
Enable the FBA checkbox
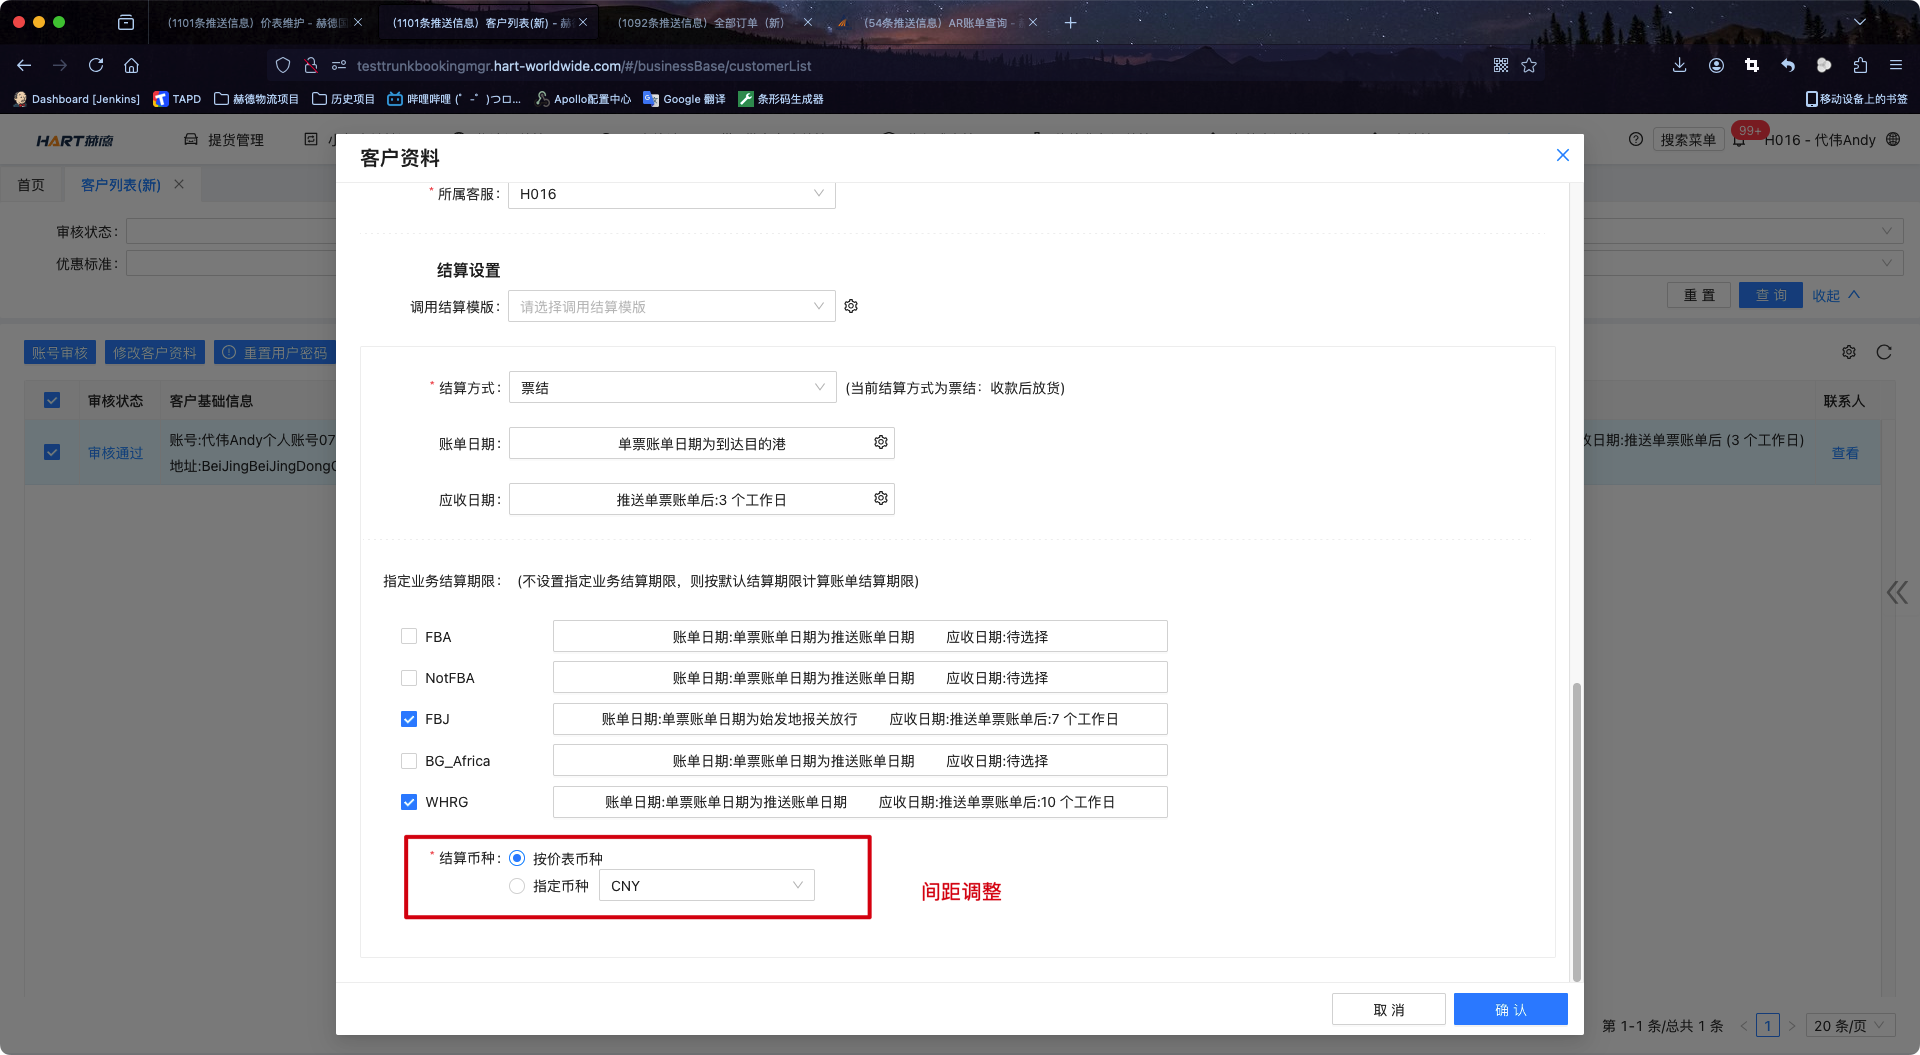tap(409, 636)
